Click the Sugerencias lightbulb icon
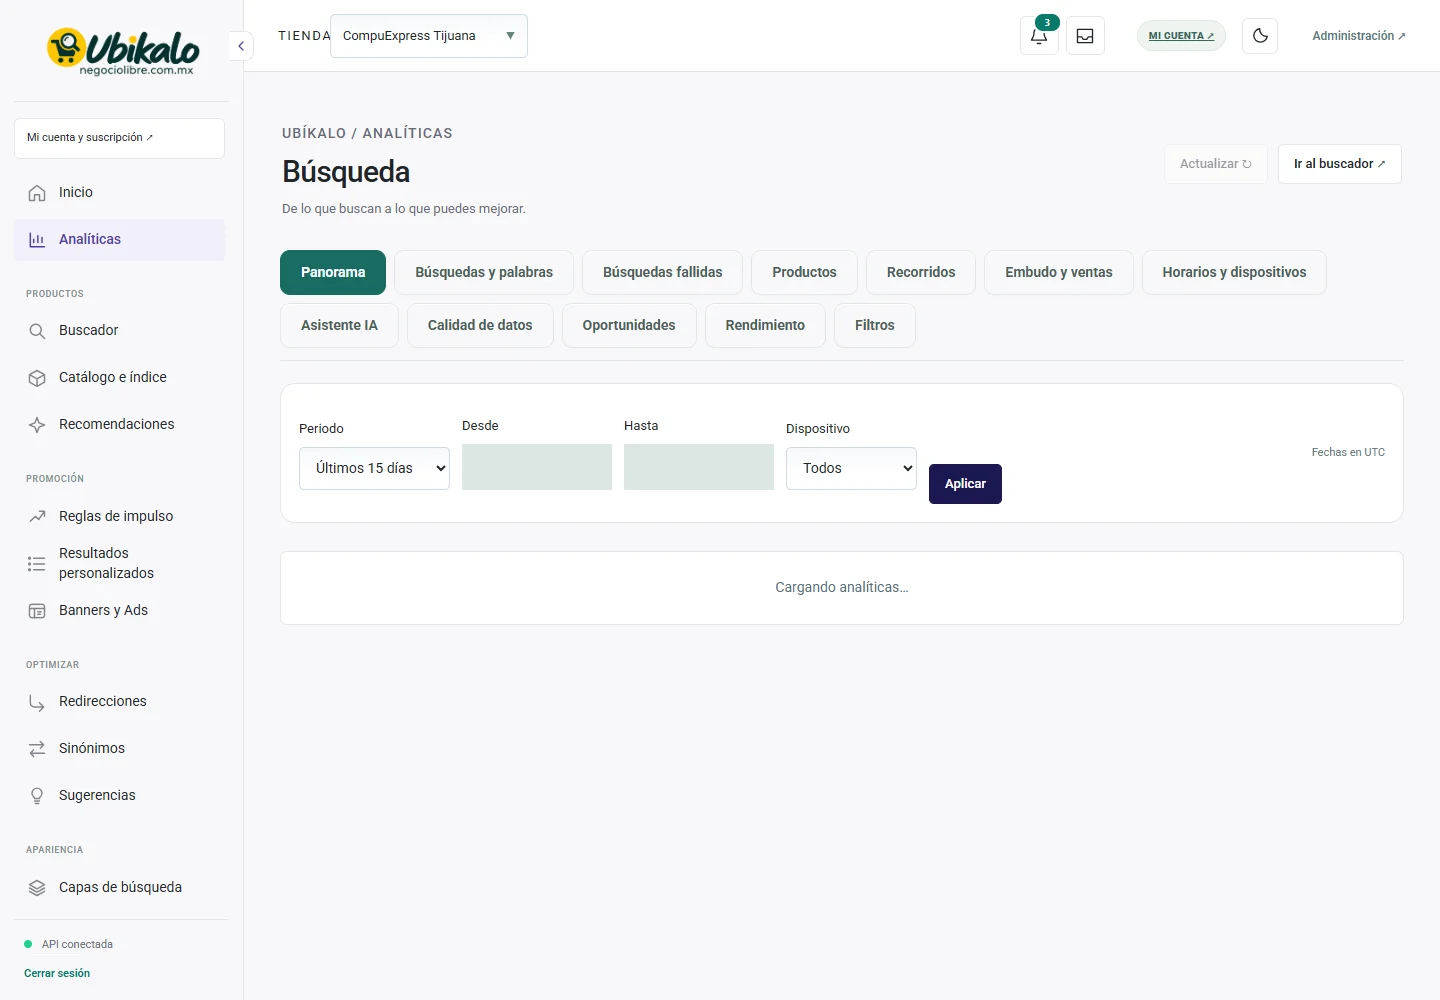1440x1000 pixels. pyautogui.click(x=37, y=796)
